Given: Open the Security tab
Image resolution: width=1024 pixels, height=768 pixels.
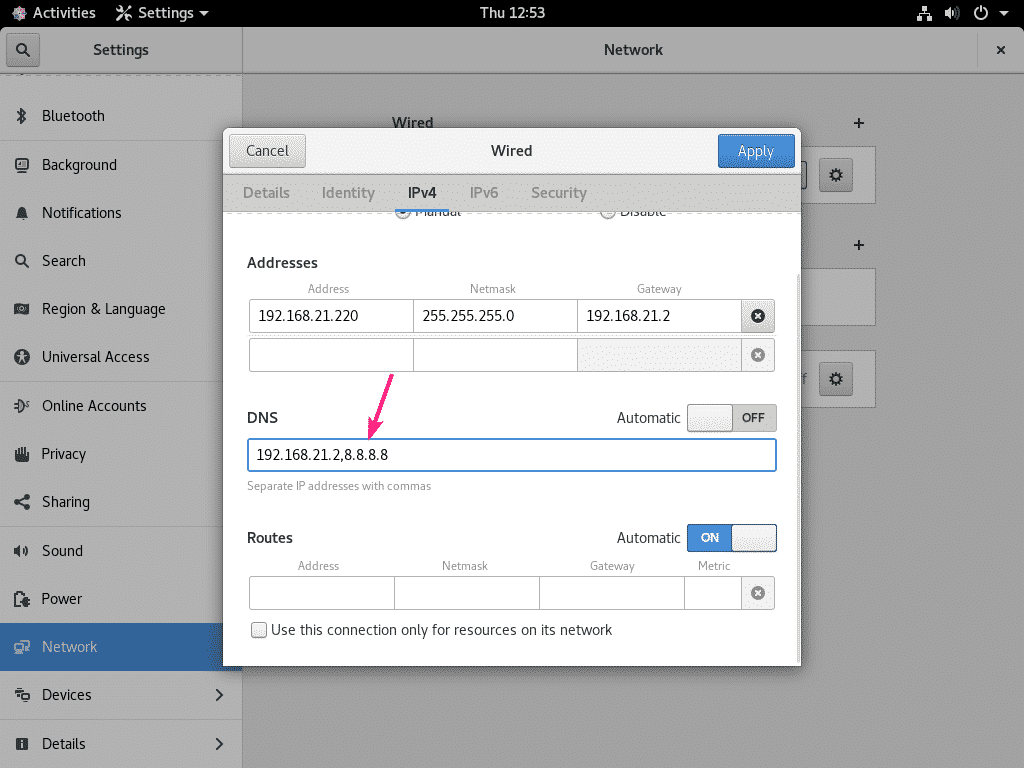Looking at the screenshot, I should [558, 193].
